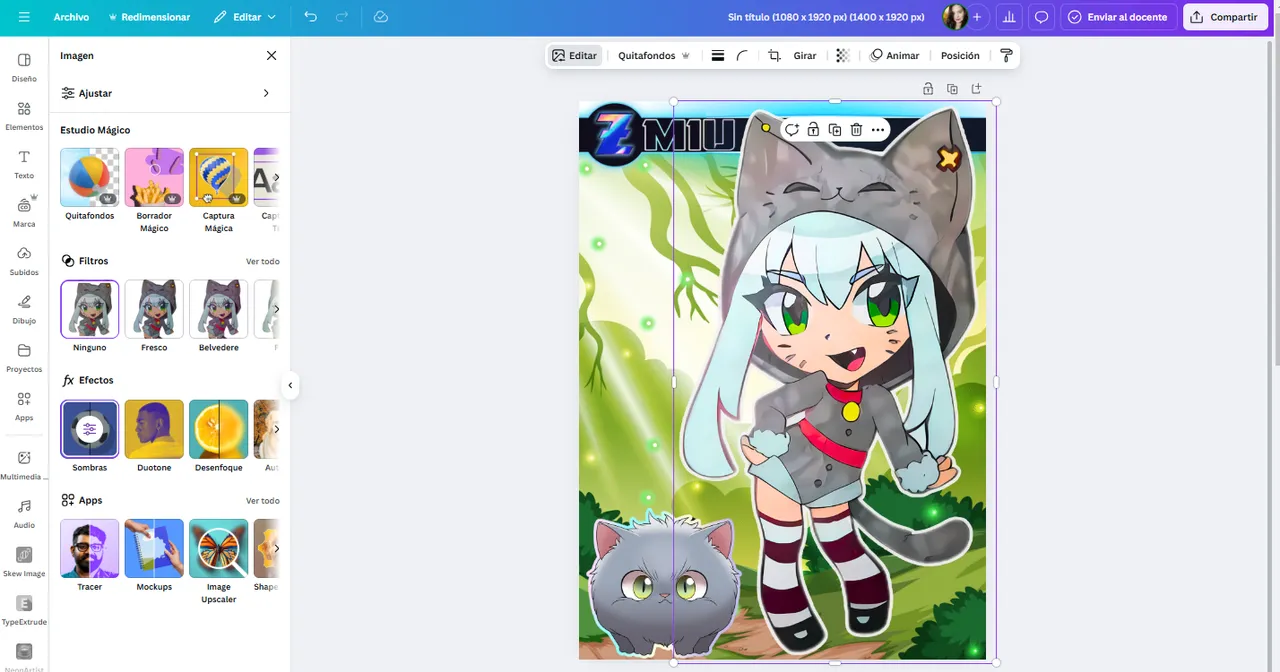Image resolution: width=1280 pixels, height=672 pixels.
Task: Duplicate the selected image from the floating toolbar
Action: [x=835, y=130]
